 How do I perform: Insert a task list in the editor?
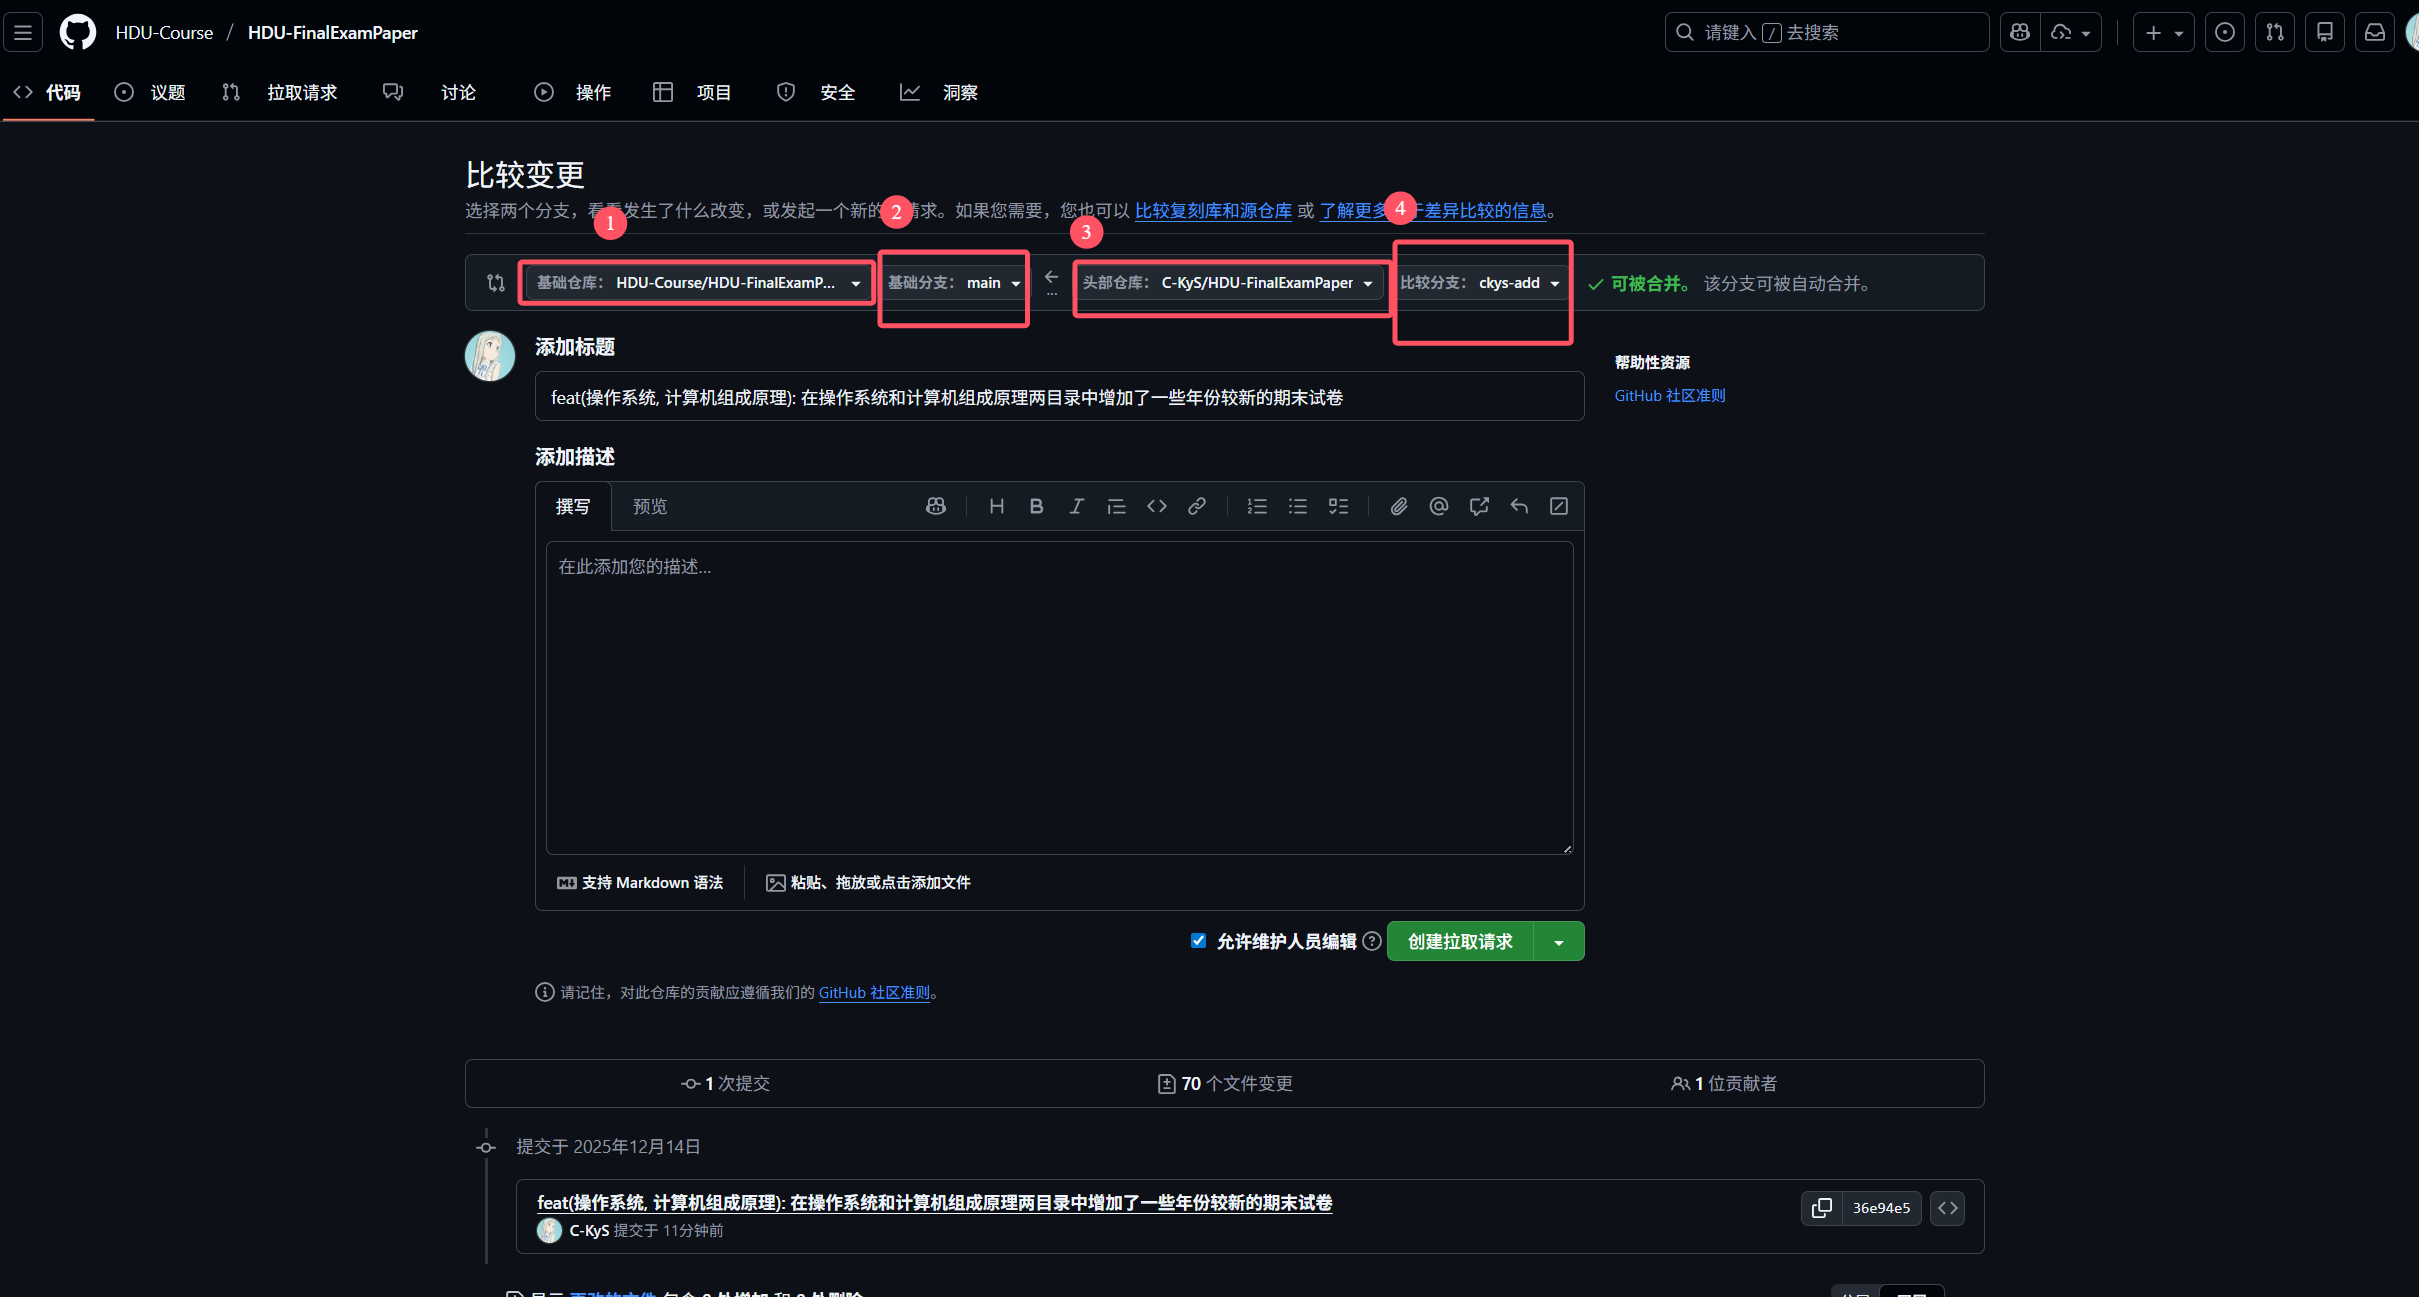(x=1338, y=506)
